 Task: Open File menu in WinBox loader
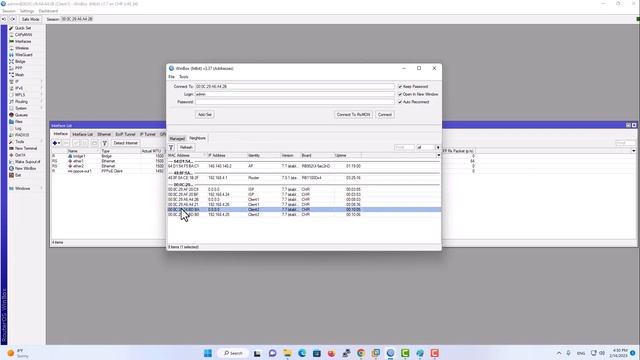tap(171, 77)
